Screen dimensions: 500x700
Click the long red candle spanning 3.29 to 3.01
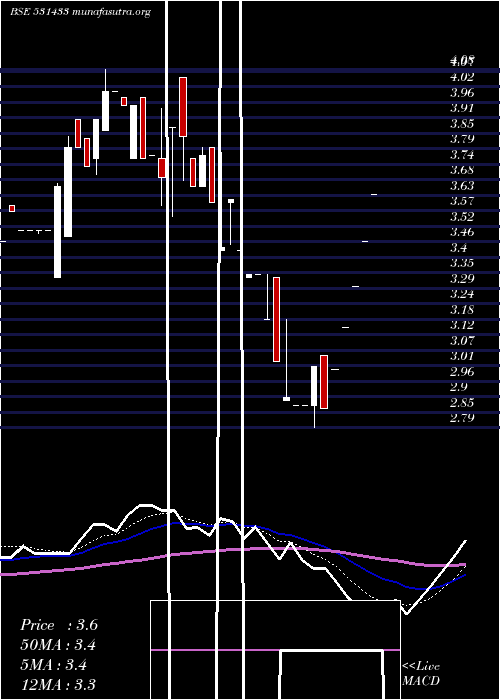coord(276,319)
